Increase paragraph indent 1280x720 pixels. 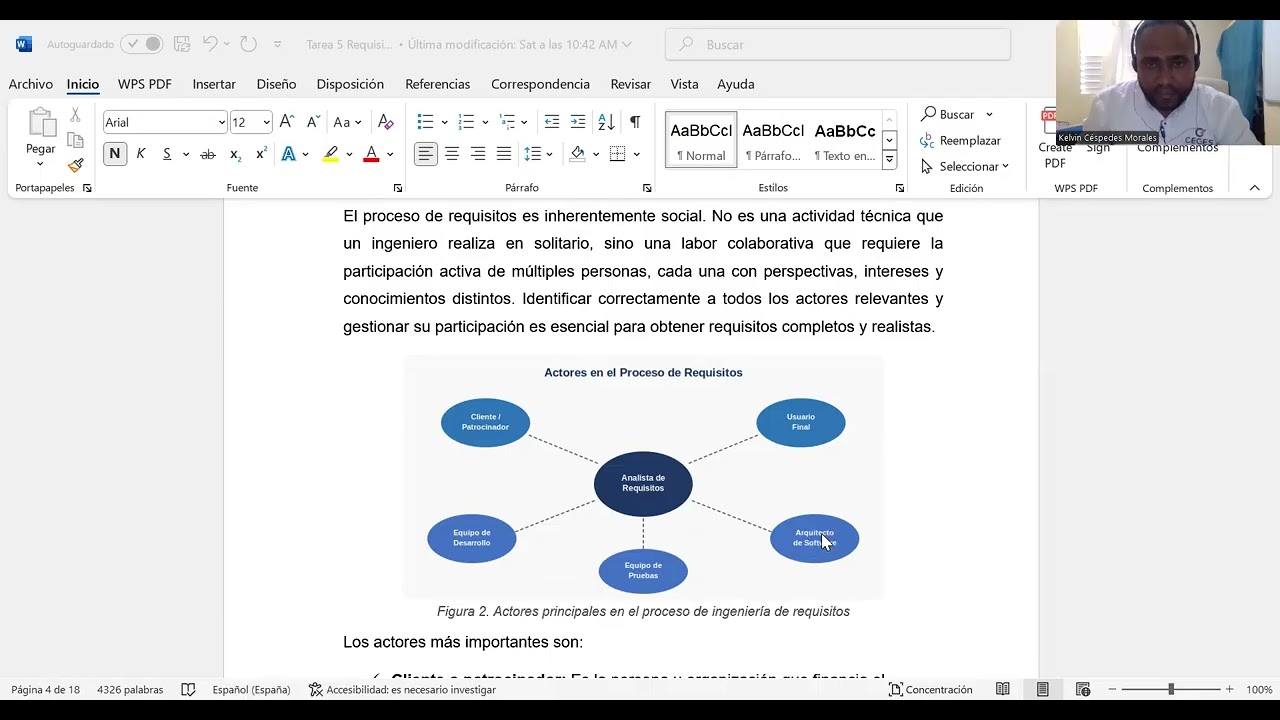[x=578, y=122]
